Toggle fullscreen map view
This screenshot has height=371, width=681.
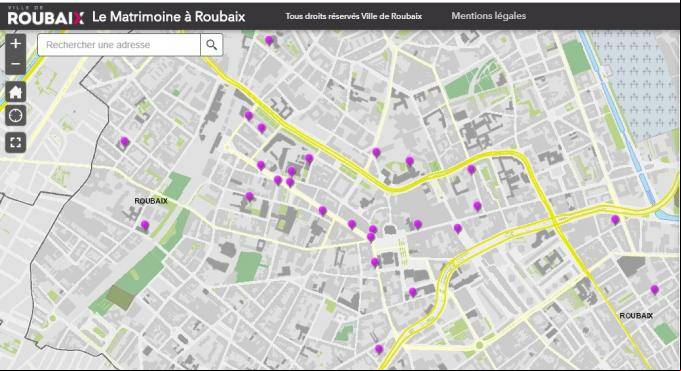16,142
